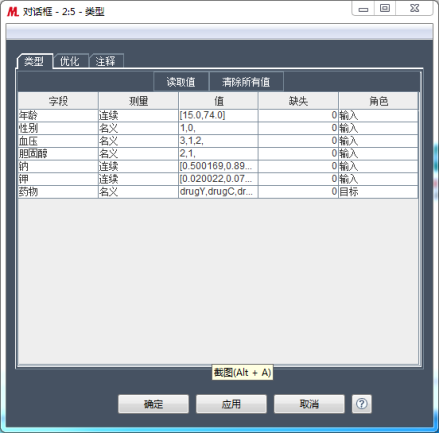Viewport: 439px width, 433px height.
Task: Switch to the 优化 tab
Action: coord(70,61)
